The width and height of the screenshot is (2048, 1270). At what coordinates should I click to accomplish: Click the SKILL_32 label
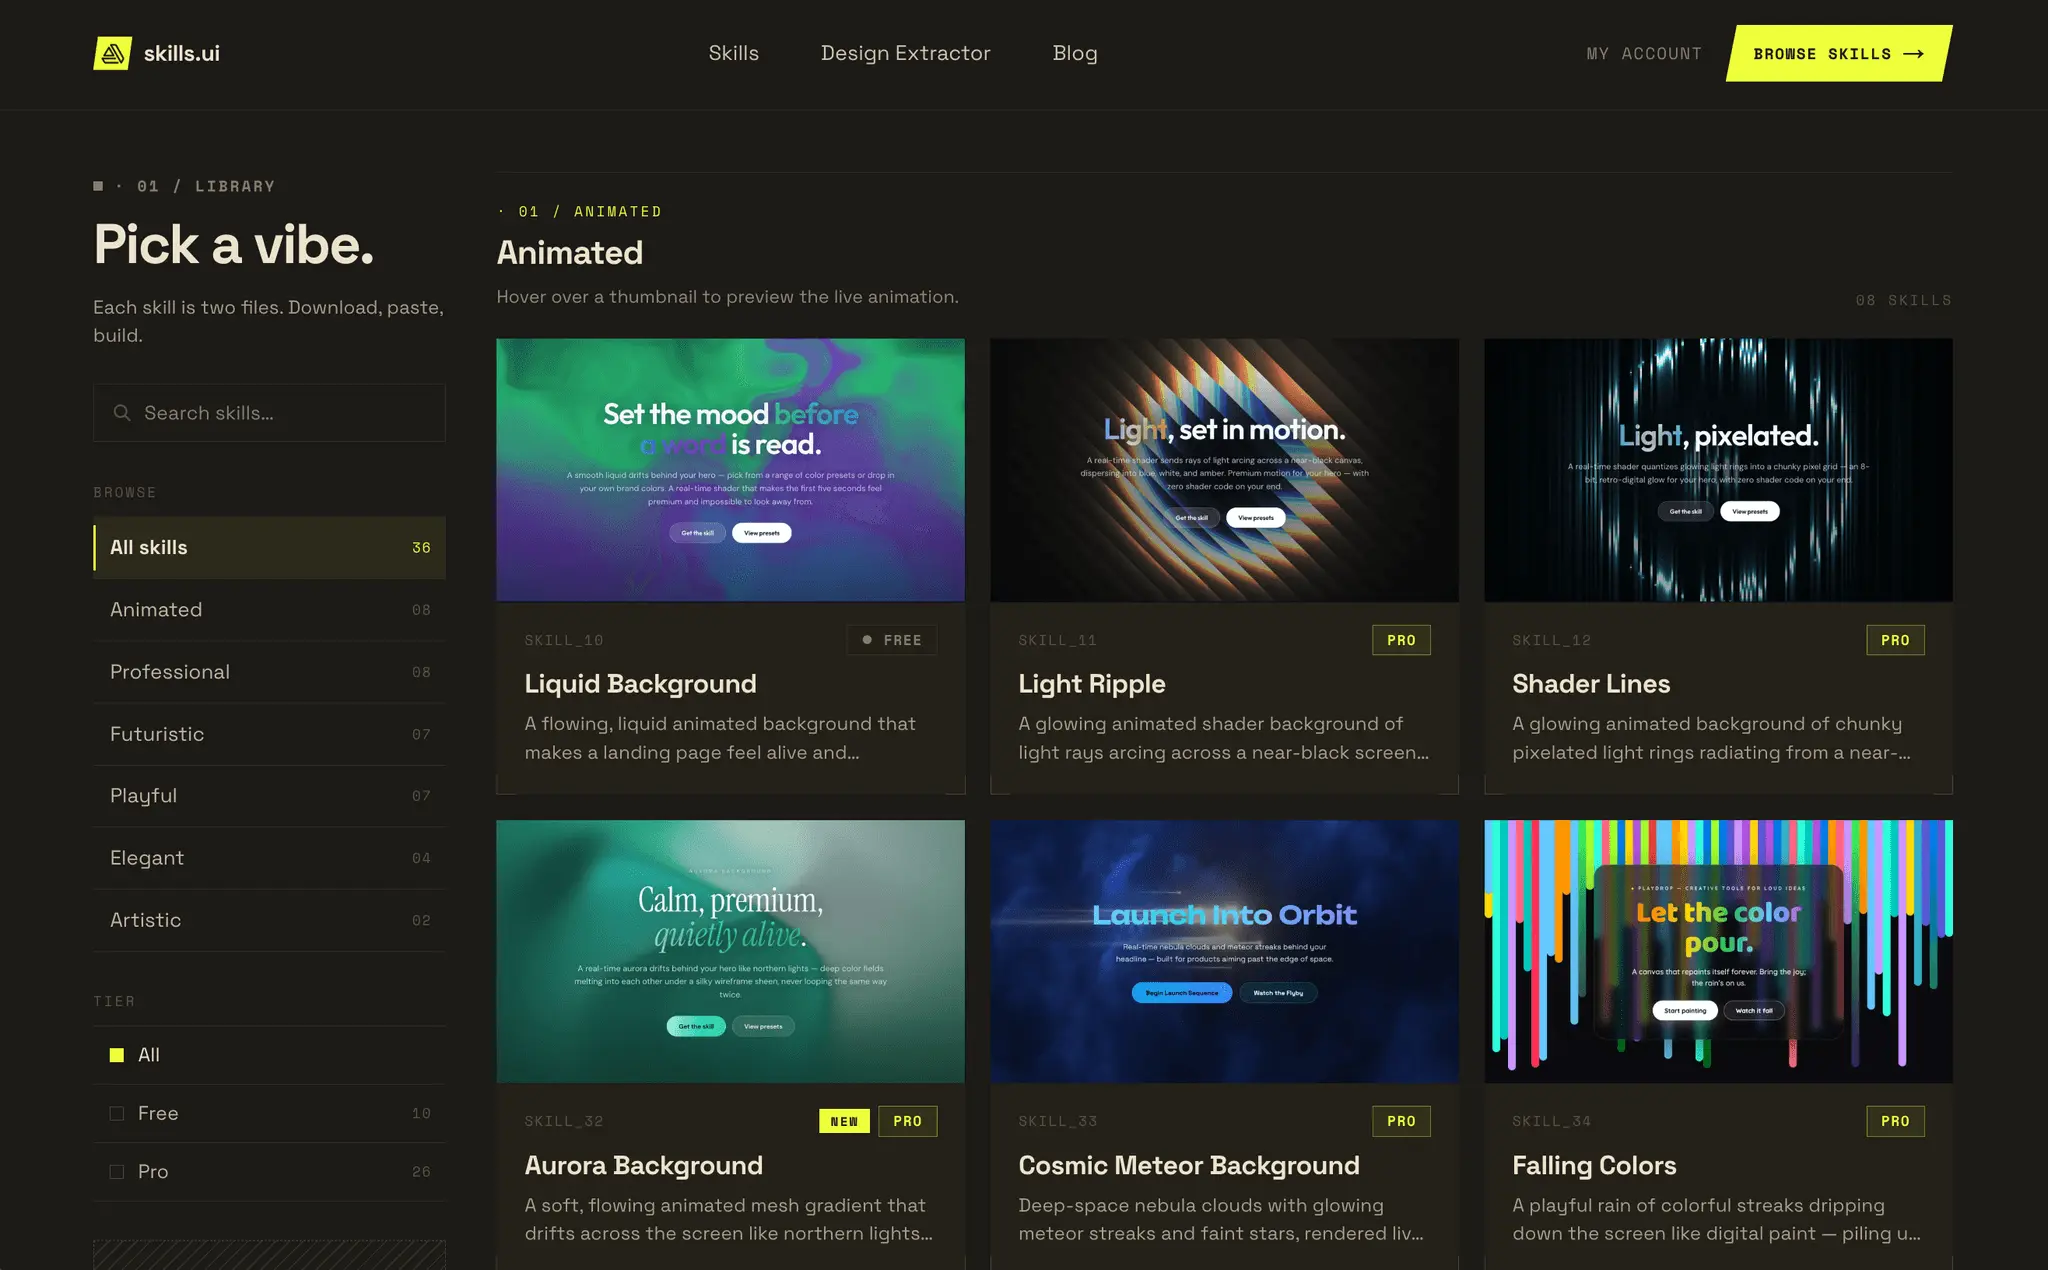click(564, 1122)
